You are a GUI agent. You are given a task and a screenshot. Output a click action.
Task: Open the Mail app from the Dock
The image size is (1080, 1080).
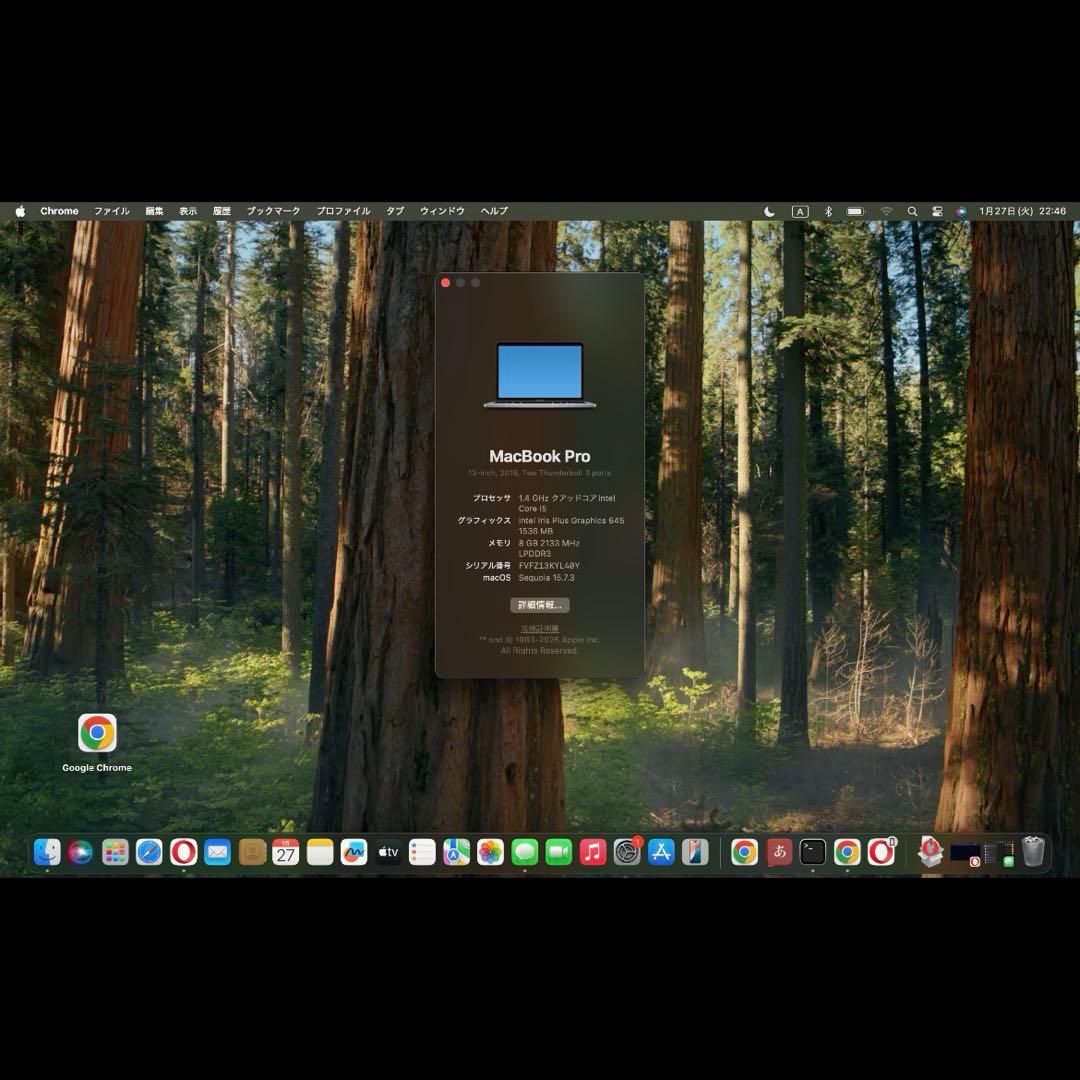pos(217,852)
